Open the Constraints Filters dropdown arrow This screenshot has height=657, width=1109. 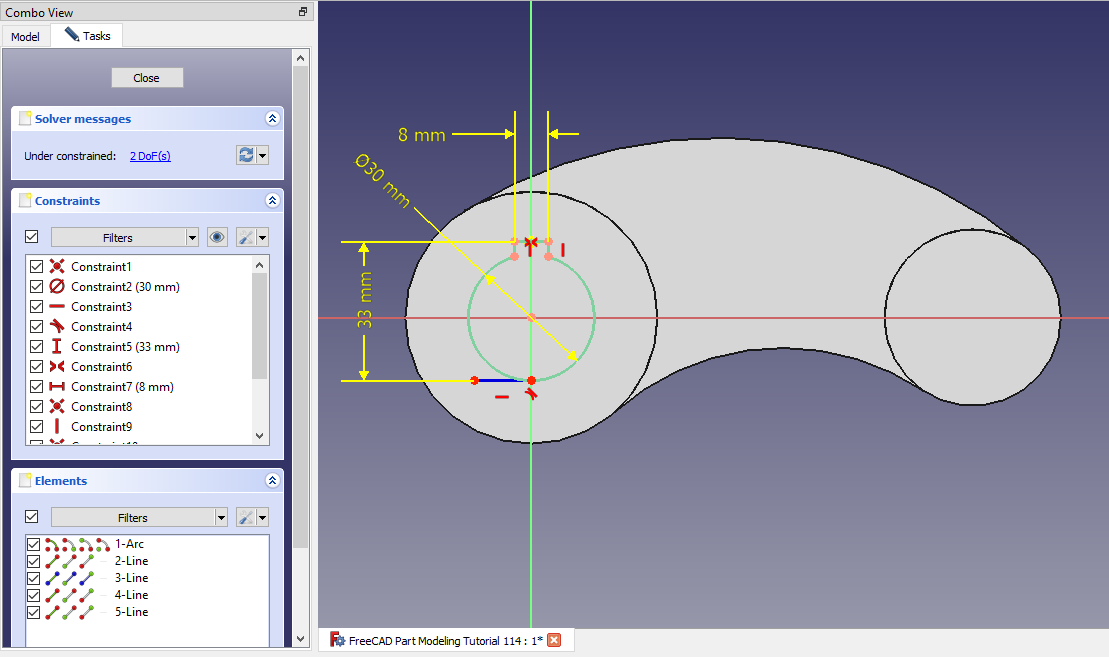tap(192, 237)
